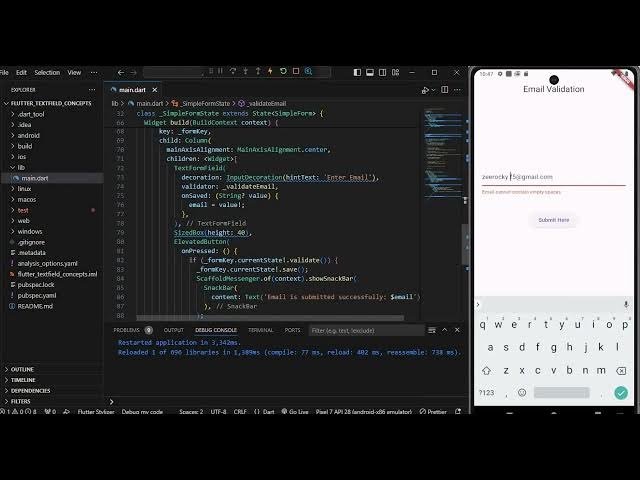Close the bottom panel
The image size is (640, 480).
click(457, 330)
